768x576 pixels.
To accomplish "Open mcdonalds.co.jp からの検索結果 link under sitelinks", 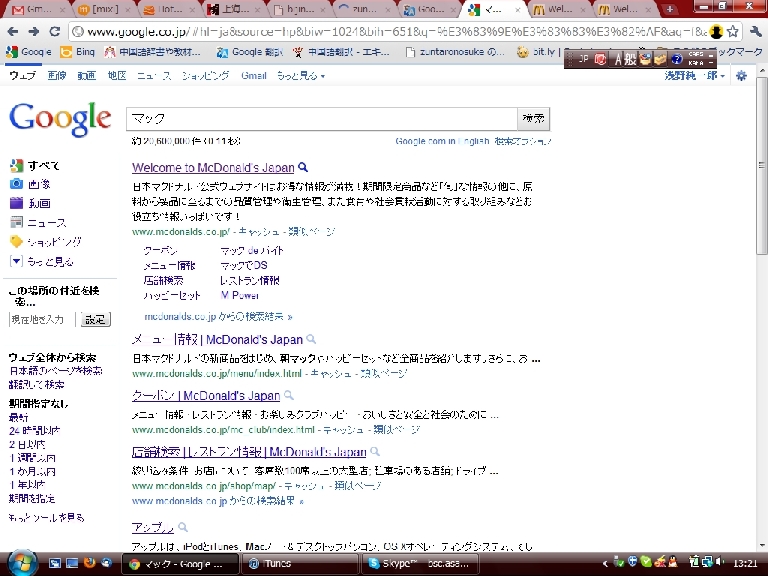I will pos(218,316).
